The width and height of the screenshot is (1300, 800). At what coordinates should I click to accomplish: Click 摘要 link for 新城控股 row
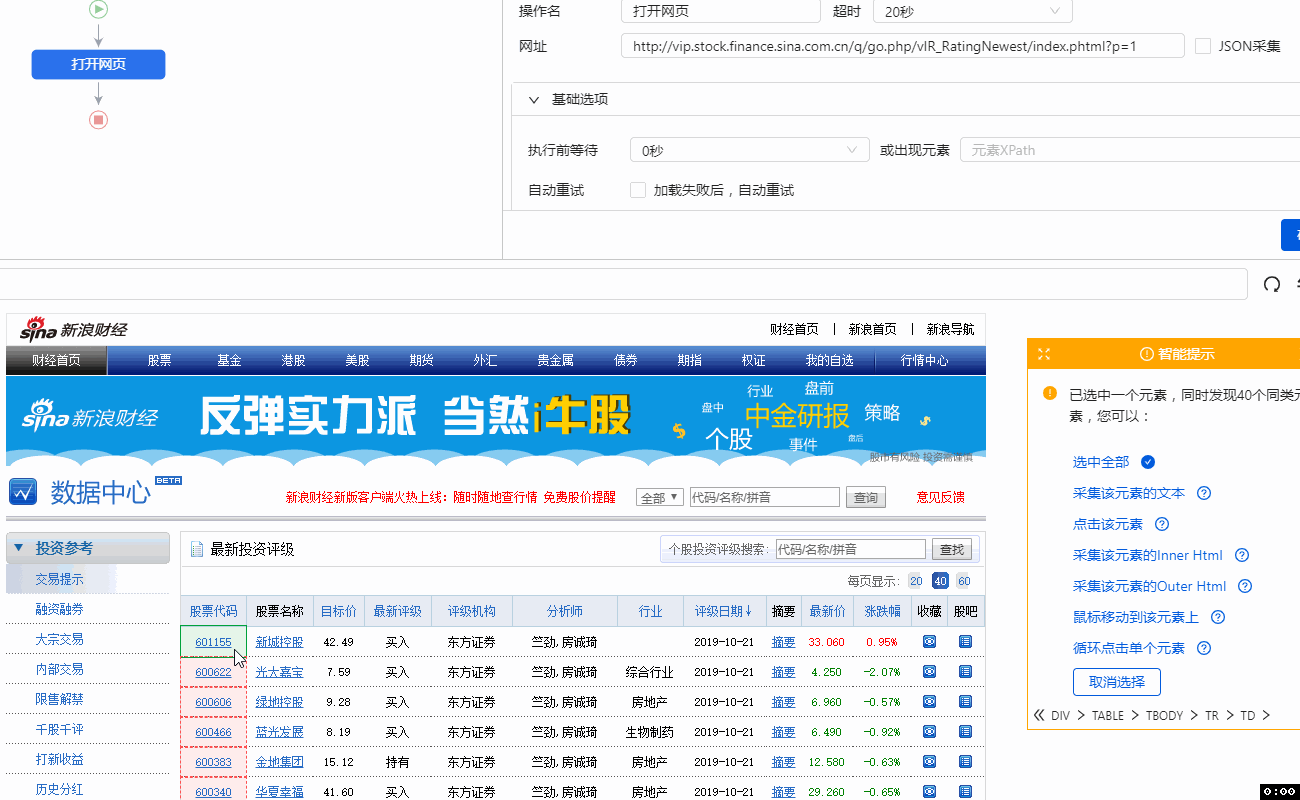tap(783, 642)
